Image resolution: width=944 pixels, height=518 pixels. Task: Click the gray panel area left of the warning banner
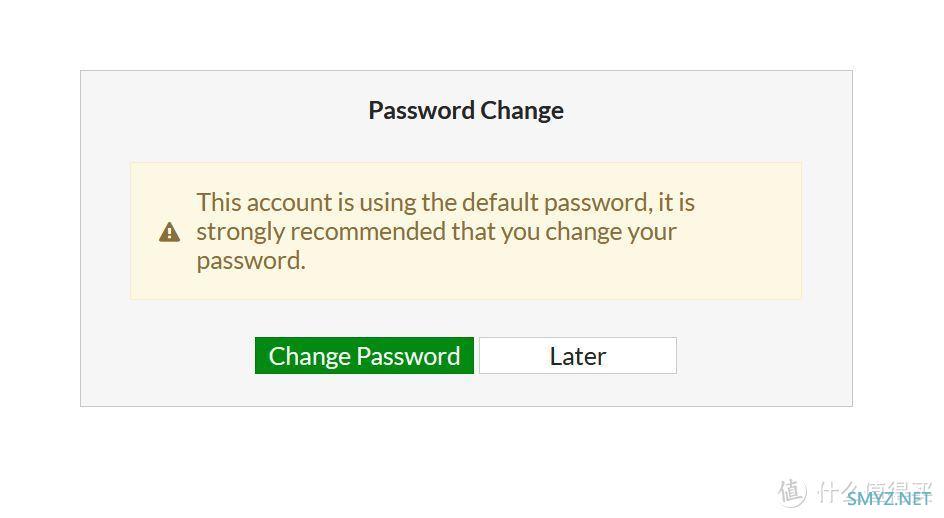(105, 231)
